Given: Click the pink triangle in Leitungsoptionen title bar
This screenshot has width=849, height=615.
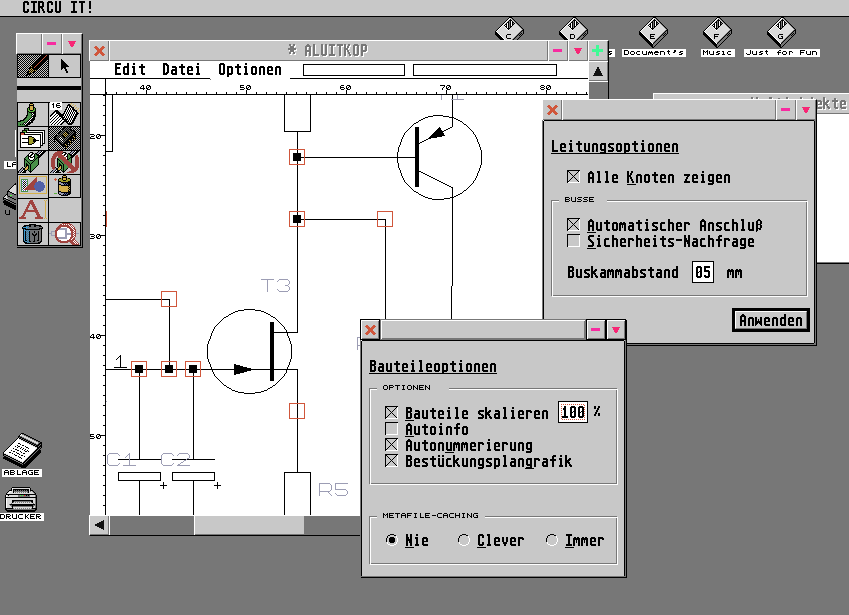Looking at the screenshot, I should coord(806,110).
